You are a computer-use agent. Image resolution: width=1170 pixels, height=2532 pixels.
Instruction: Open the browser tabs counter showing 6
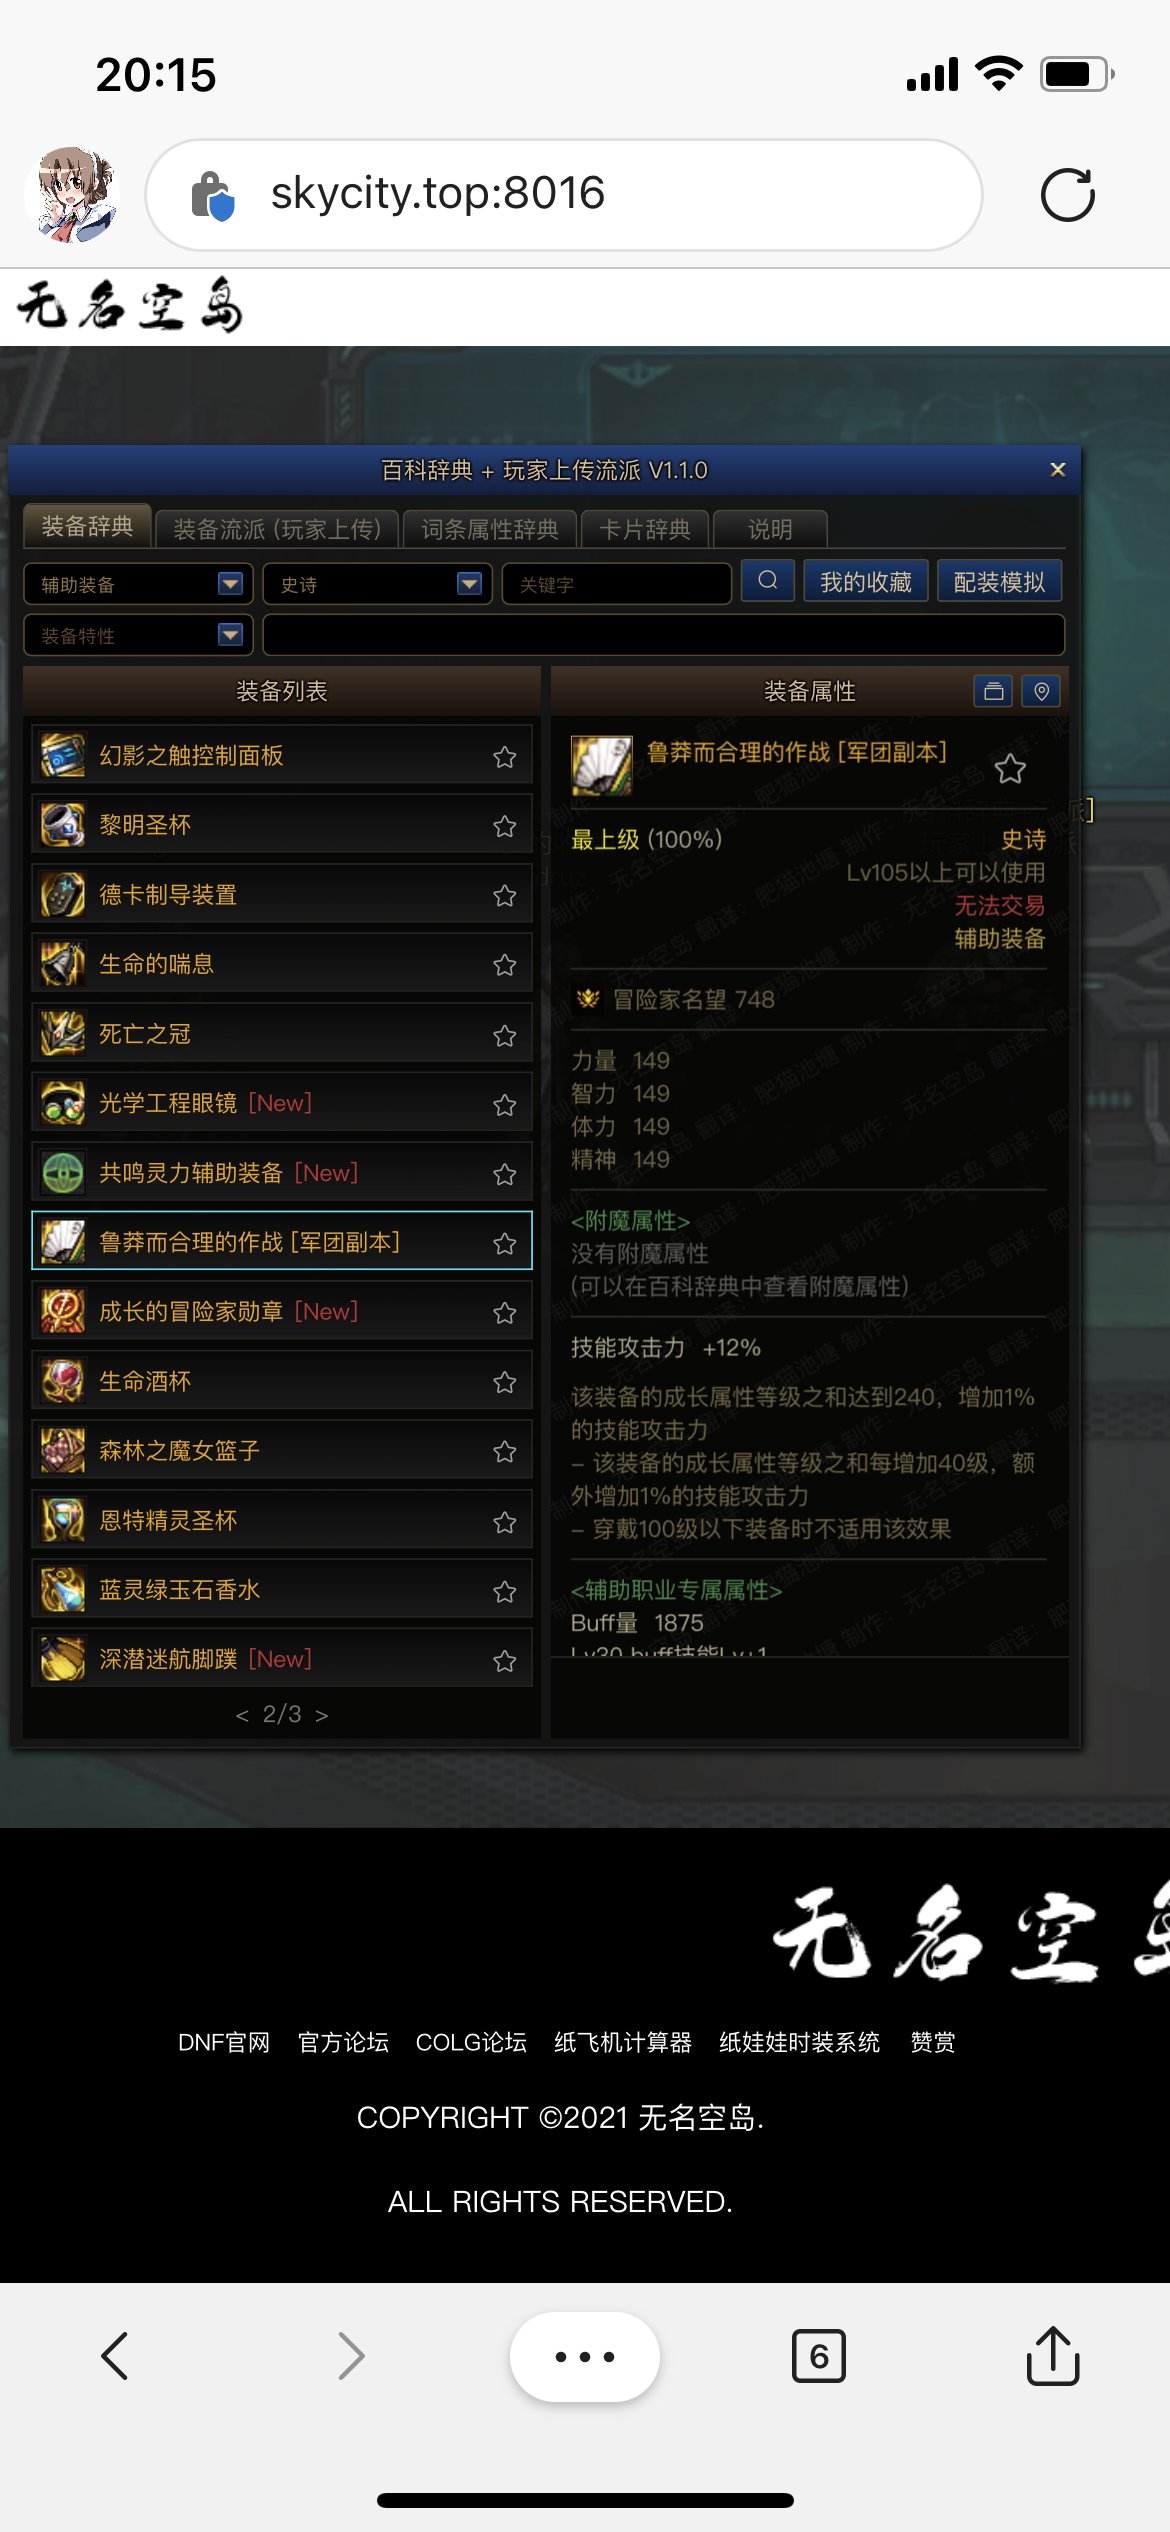818,2356
